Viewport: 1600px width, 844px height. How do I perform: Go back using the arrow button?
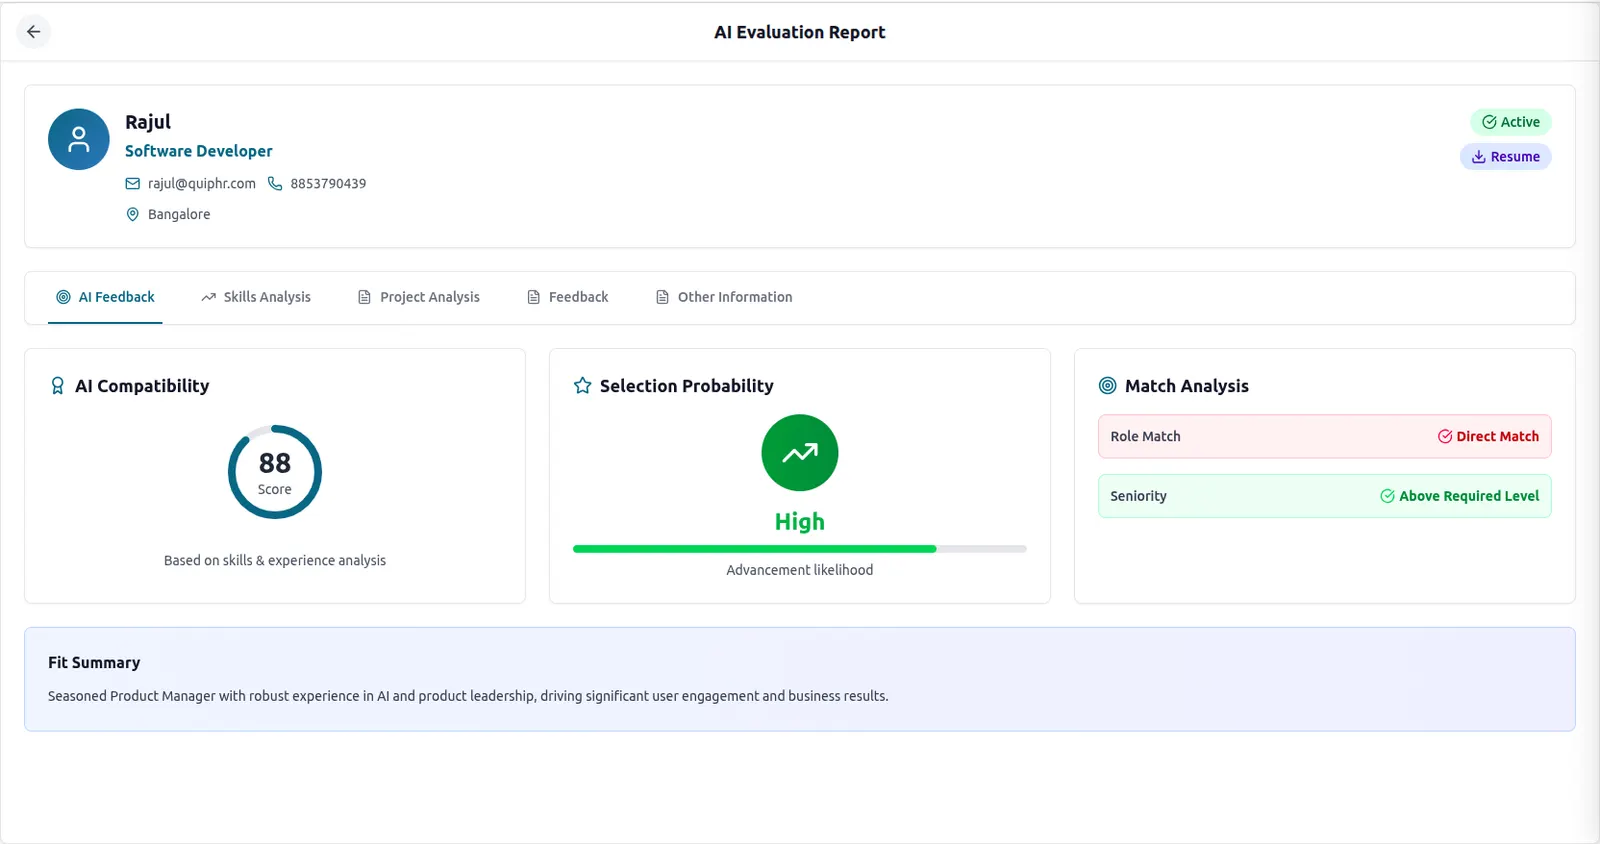tap(34, 32)
